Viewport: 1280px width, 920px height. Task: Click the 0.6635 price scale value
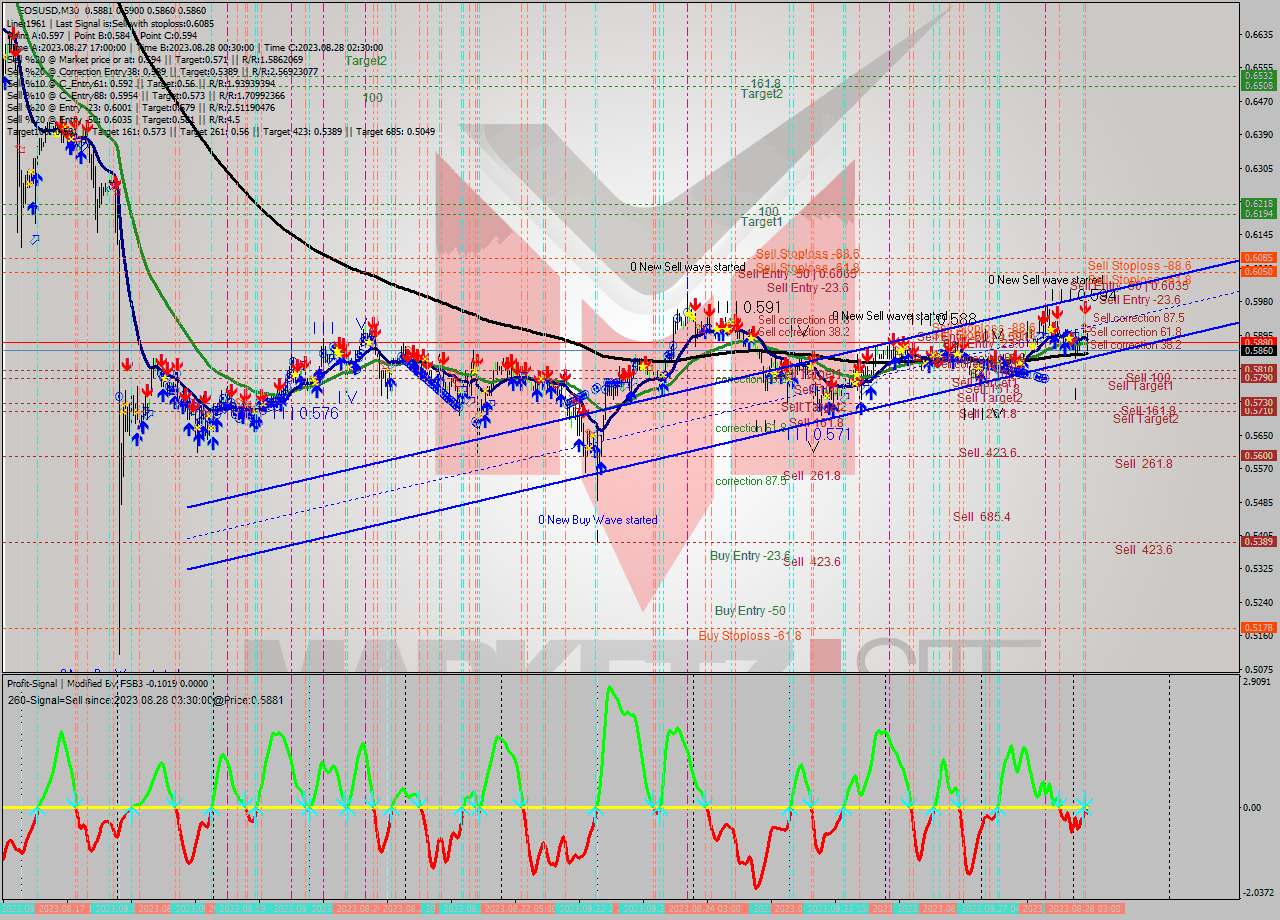[x=1257, y=35]
